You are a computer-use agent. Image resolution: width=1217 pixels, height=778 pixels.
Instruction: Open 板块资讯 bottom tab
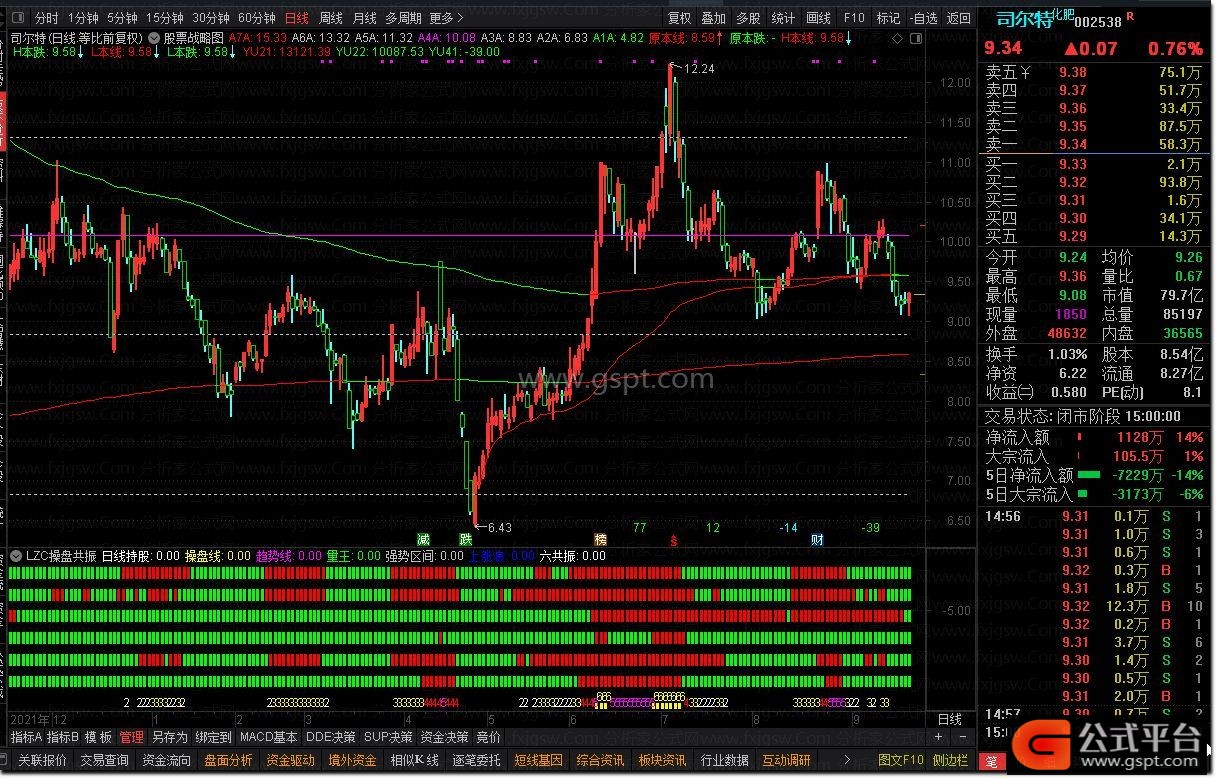[662, 760]
